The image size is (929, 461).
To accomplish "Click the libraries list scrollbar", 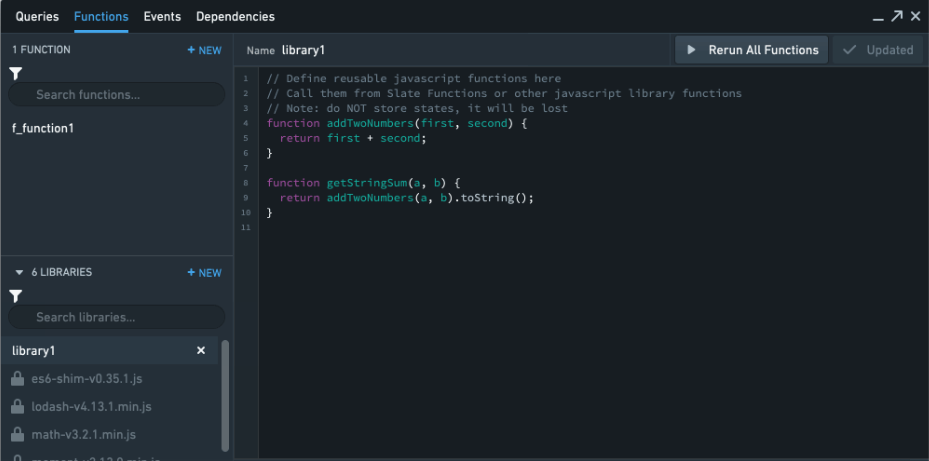I will (x=225, y=396).
